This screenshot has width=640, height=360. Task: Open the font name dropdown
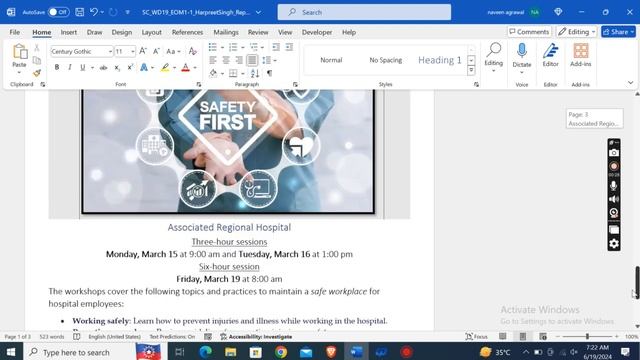pos(110,51)
